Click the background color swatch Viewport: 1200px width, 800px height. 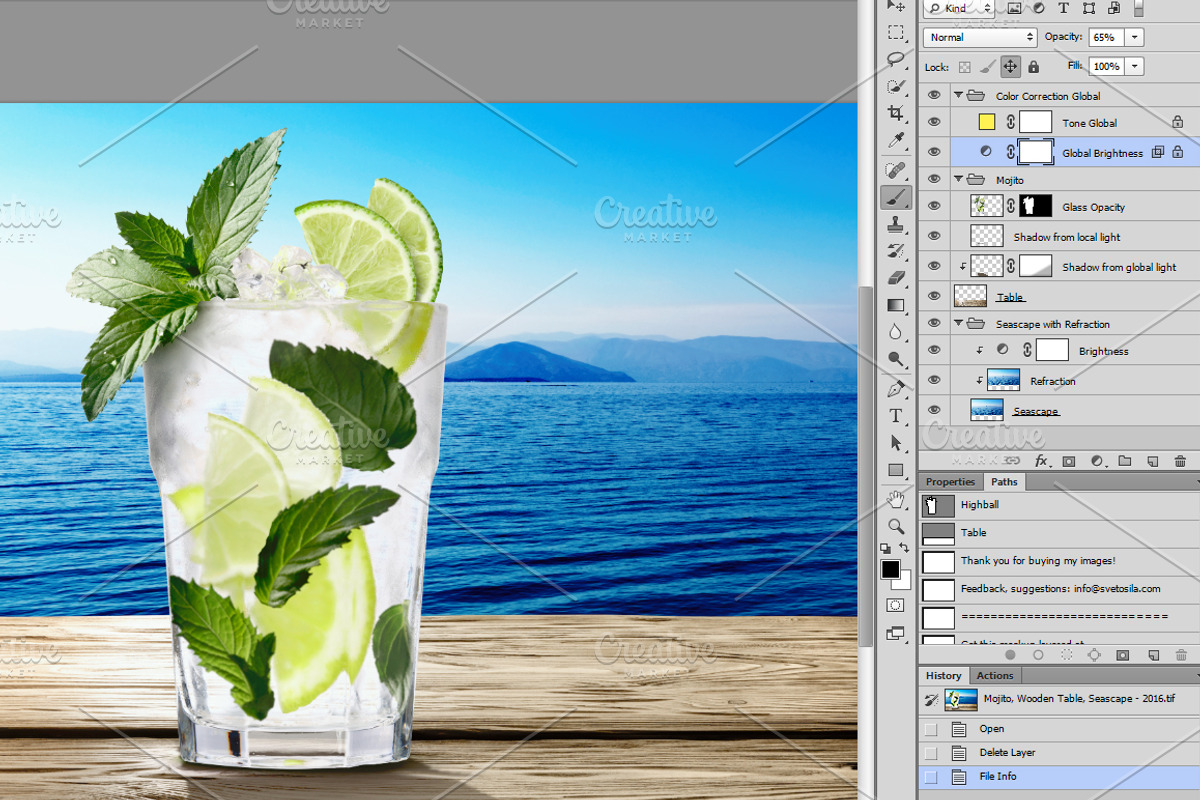(905, 582)
